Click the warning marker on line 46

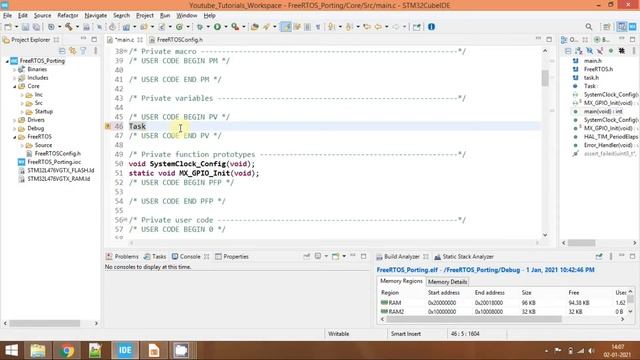[108, 126]
